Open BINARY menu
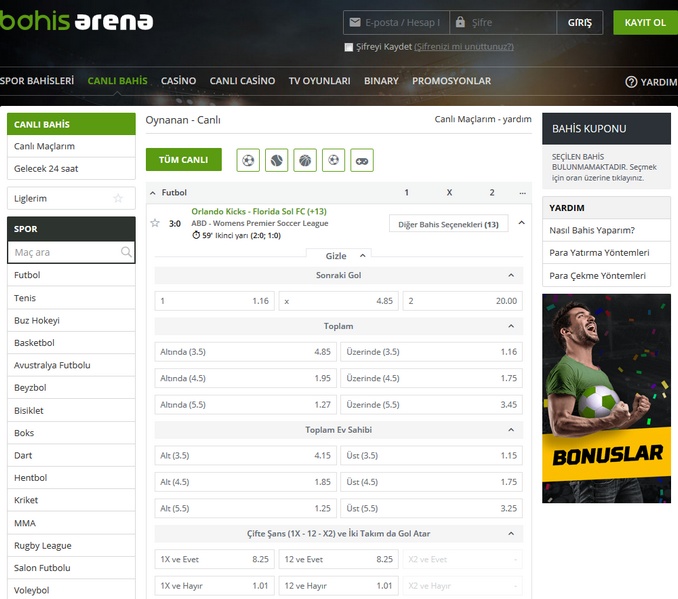This screenshot has height=599, width=678. [381, 81]
